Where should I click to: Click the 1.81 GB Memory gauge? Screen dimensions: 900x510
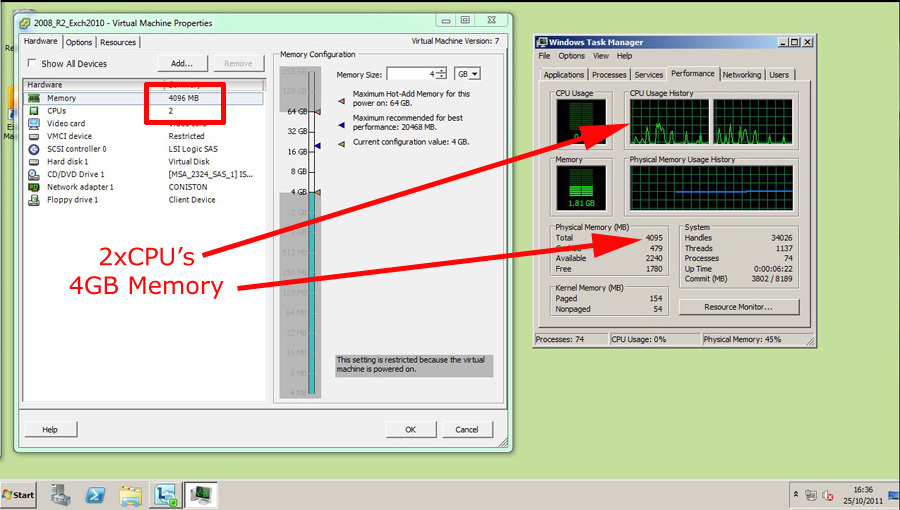point(581,188)
